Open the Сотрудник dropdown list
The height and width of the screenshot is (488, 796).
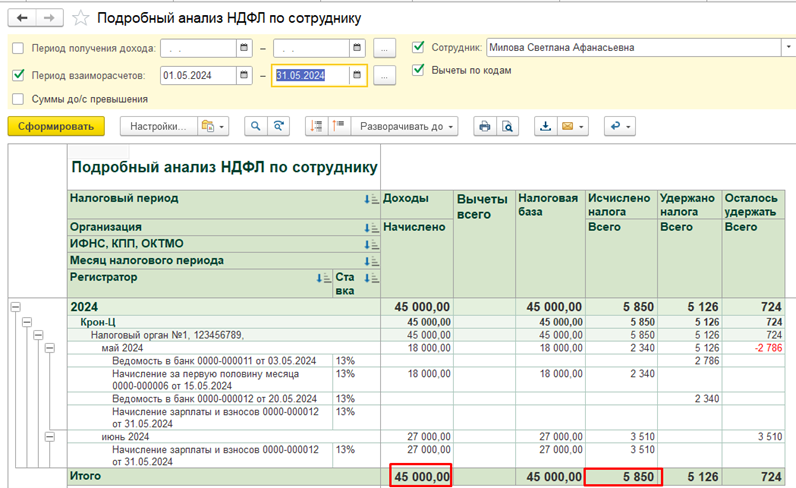[787, 47]
